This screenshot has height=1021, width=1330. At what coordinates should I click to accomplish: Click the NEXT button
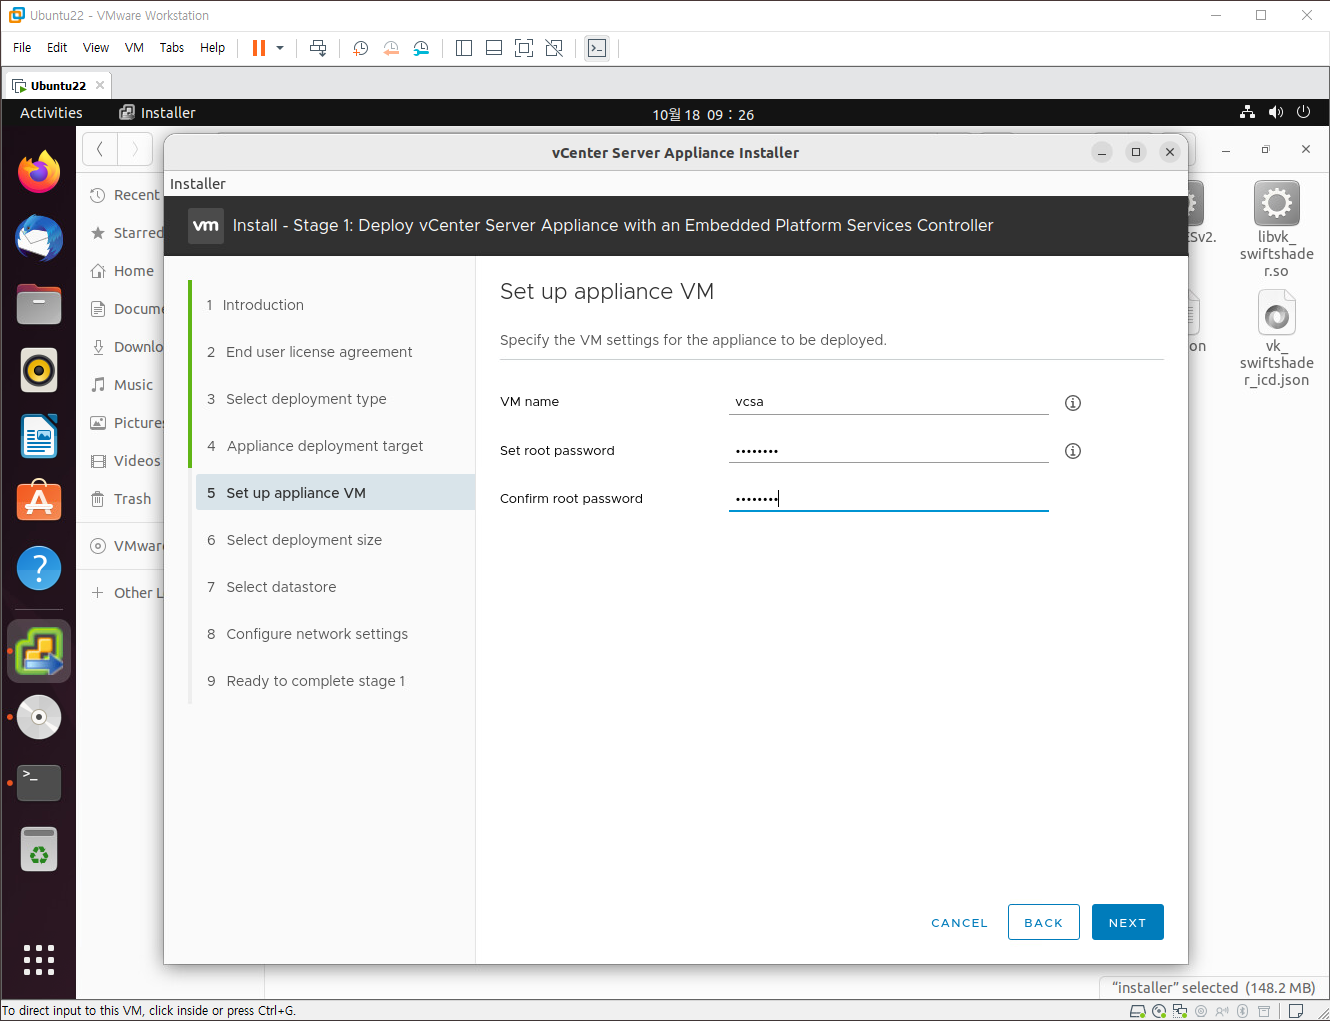point(1127,922)
